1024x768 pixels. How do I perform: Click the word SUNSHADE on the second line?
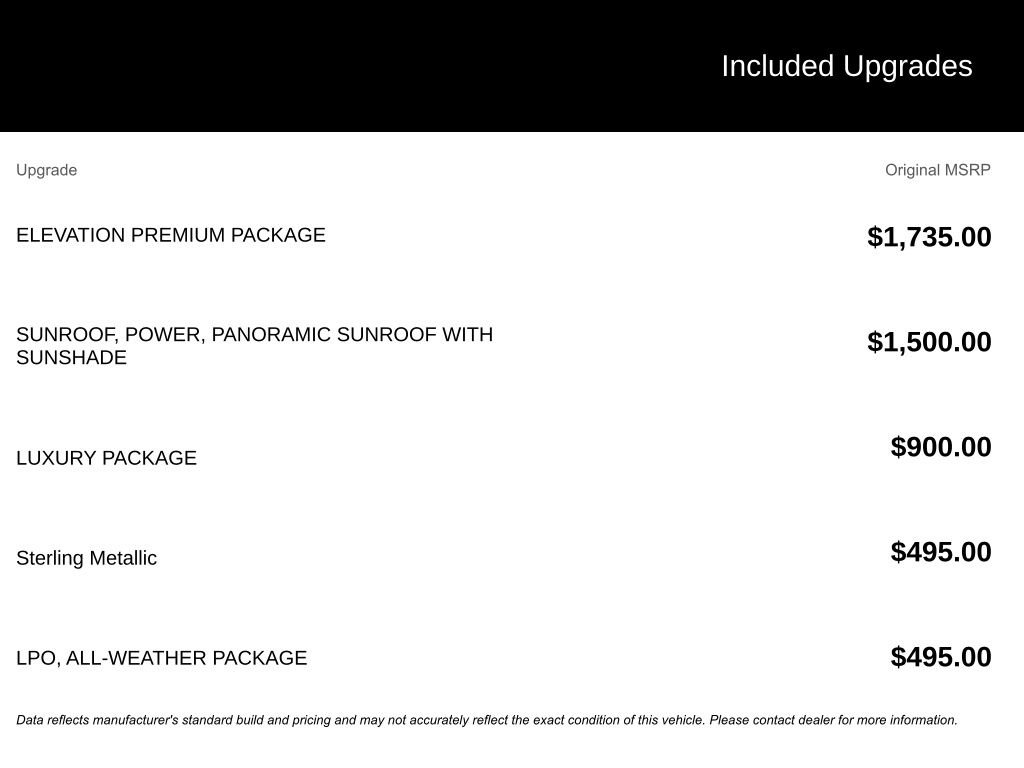point(71,358)
